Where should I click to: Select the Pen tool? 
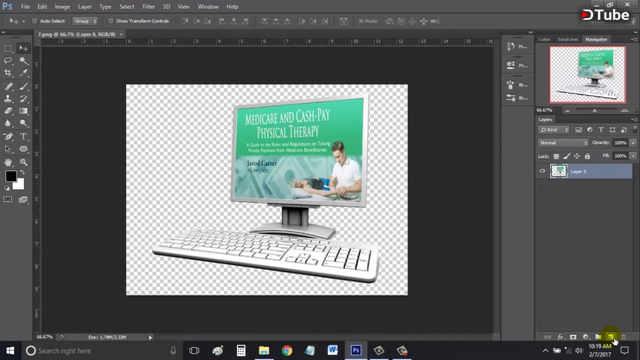pos(8,136)
